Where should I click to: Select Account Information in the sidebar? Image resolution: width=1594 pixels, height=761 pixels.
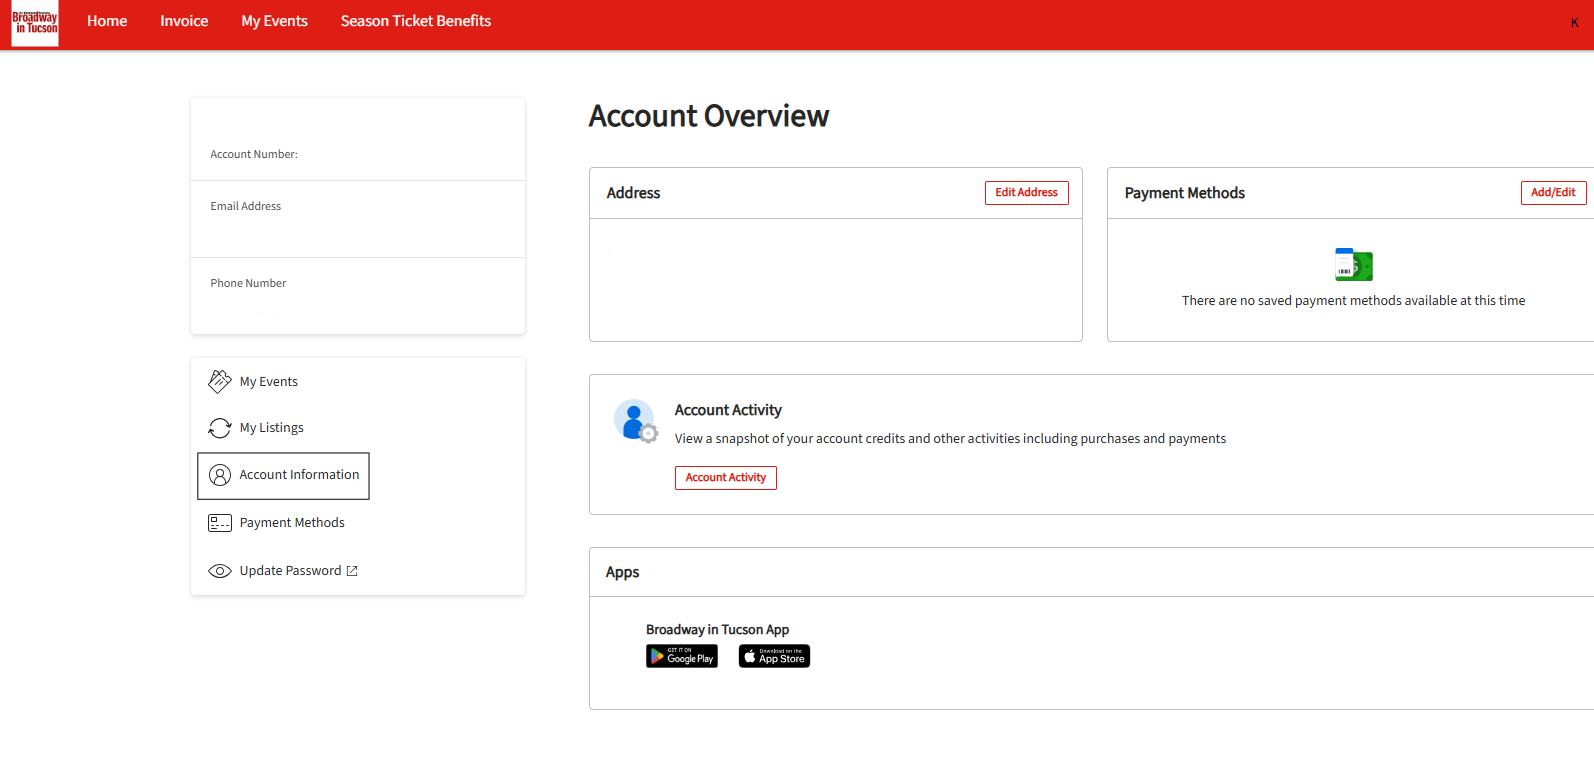click(284, 476)
